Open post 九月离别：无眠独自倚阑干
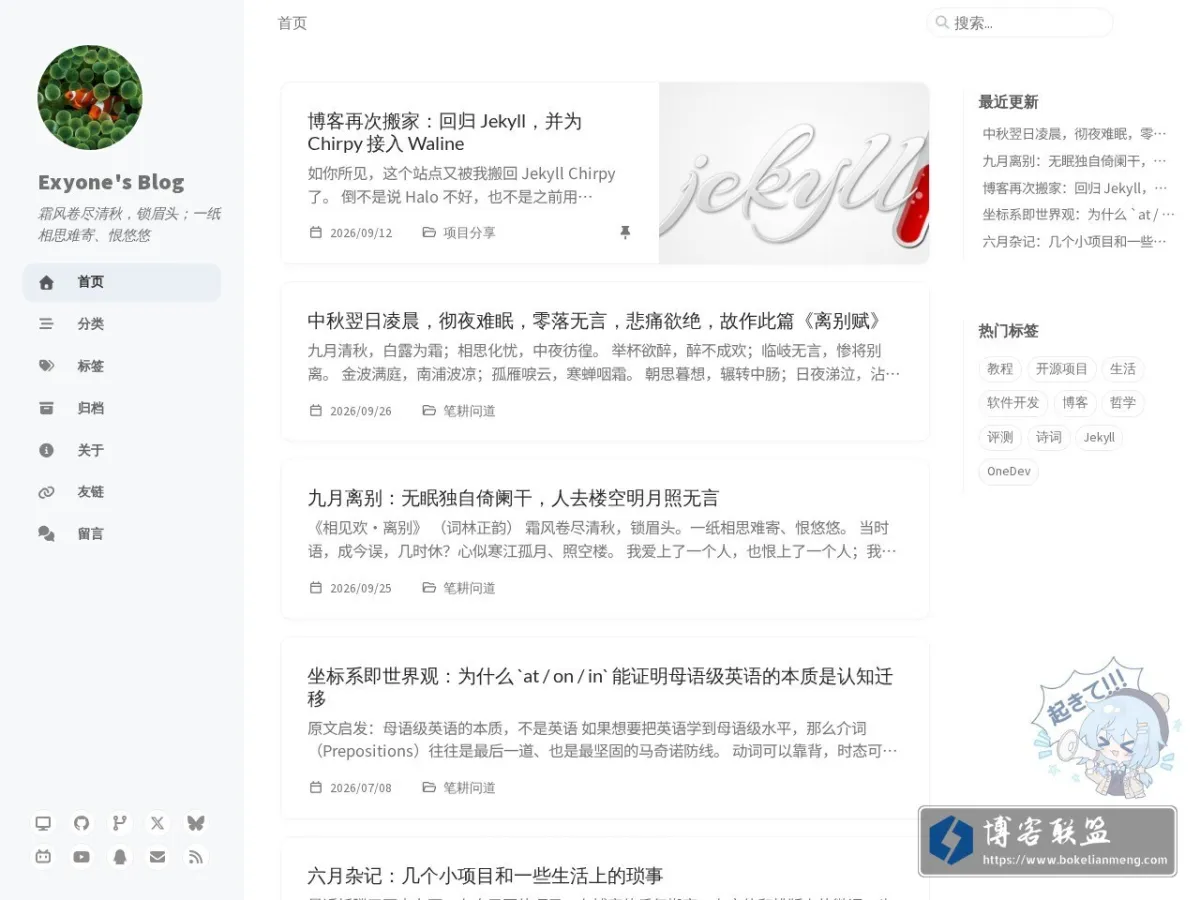 tap(513, 498)
